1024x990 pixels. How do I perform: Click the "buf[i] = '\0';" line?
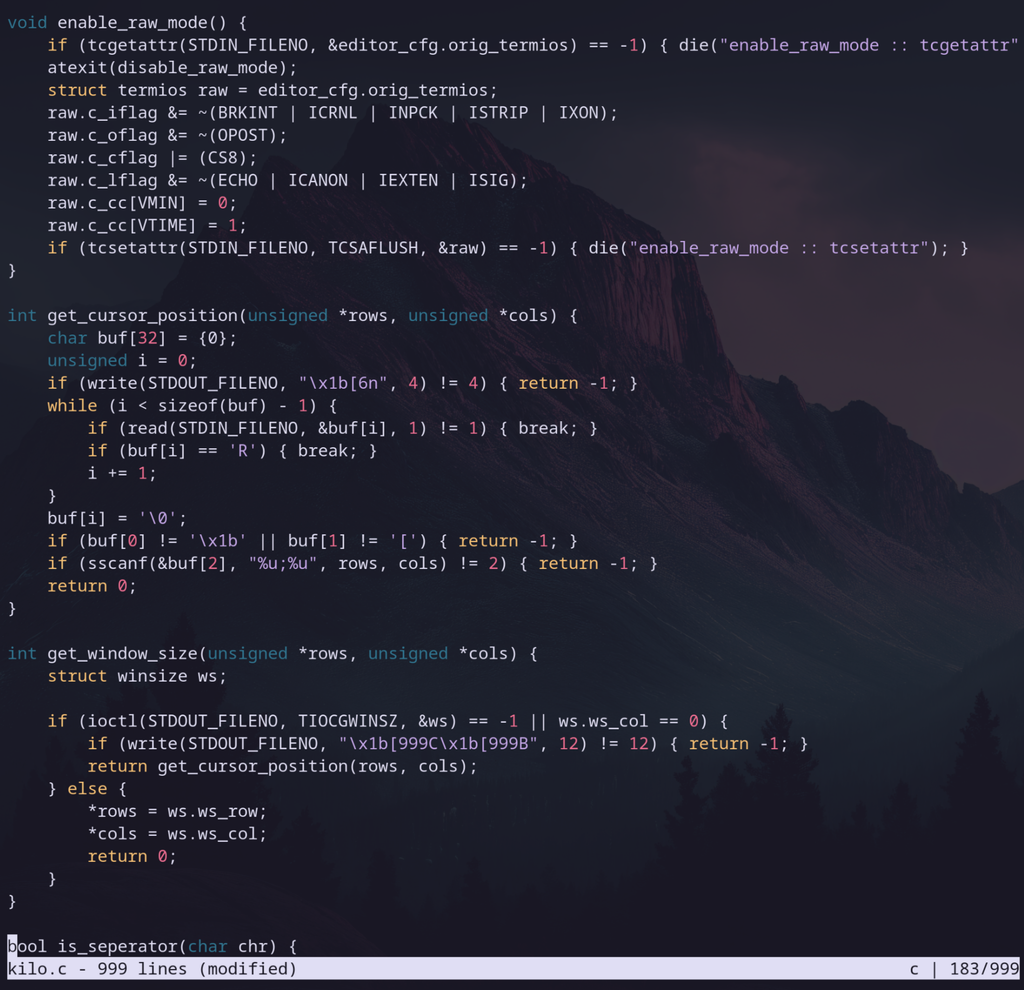click(x=117, y=519)
